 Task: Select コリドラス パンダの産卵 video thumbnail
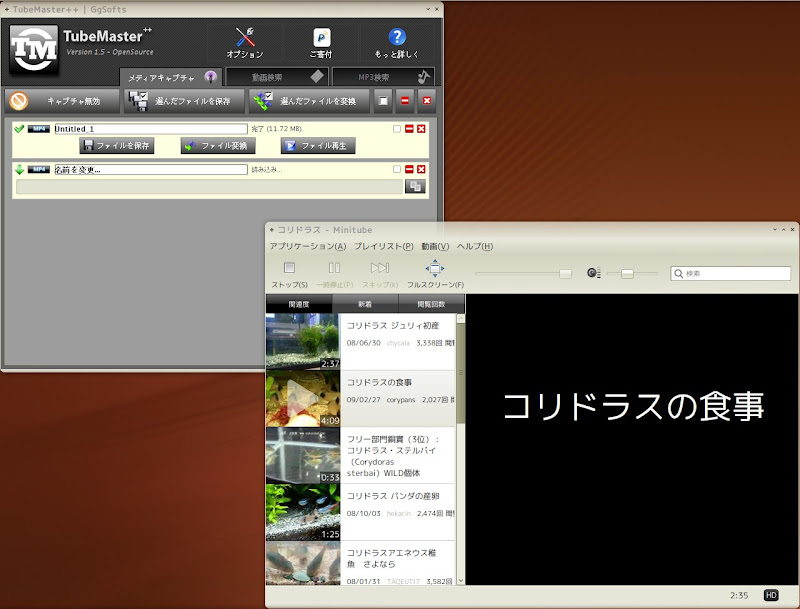tap(303, 513)
